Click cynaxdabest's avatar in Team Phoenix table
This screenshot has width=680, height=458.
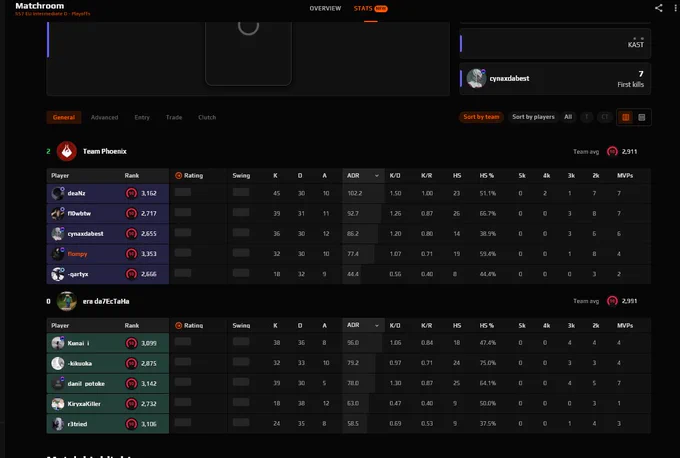58,233
